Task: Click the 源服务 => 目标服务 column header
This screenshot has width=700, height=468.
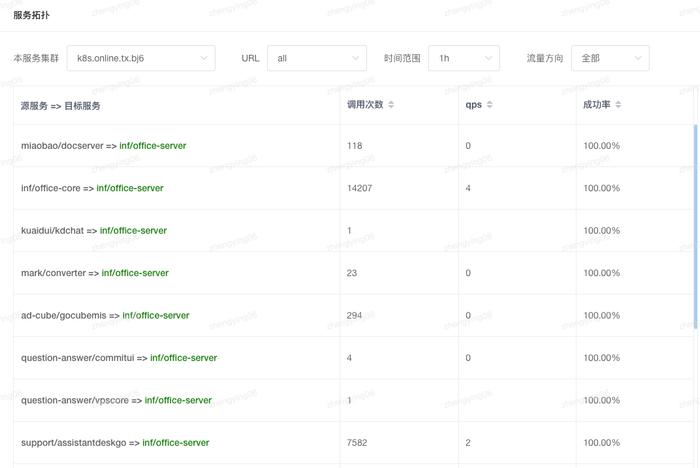Action: tap(60, 106)
